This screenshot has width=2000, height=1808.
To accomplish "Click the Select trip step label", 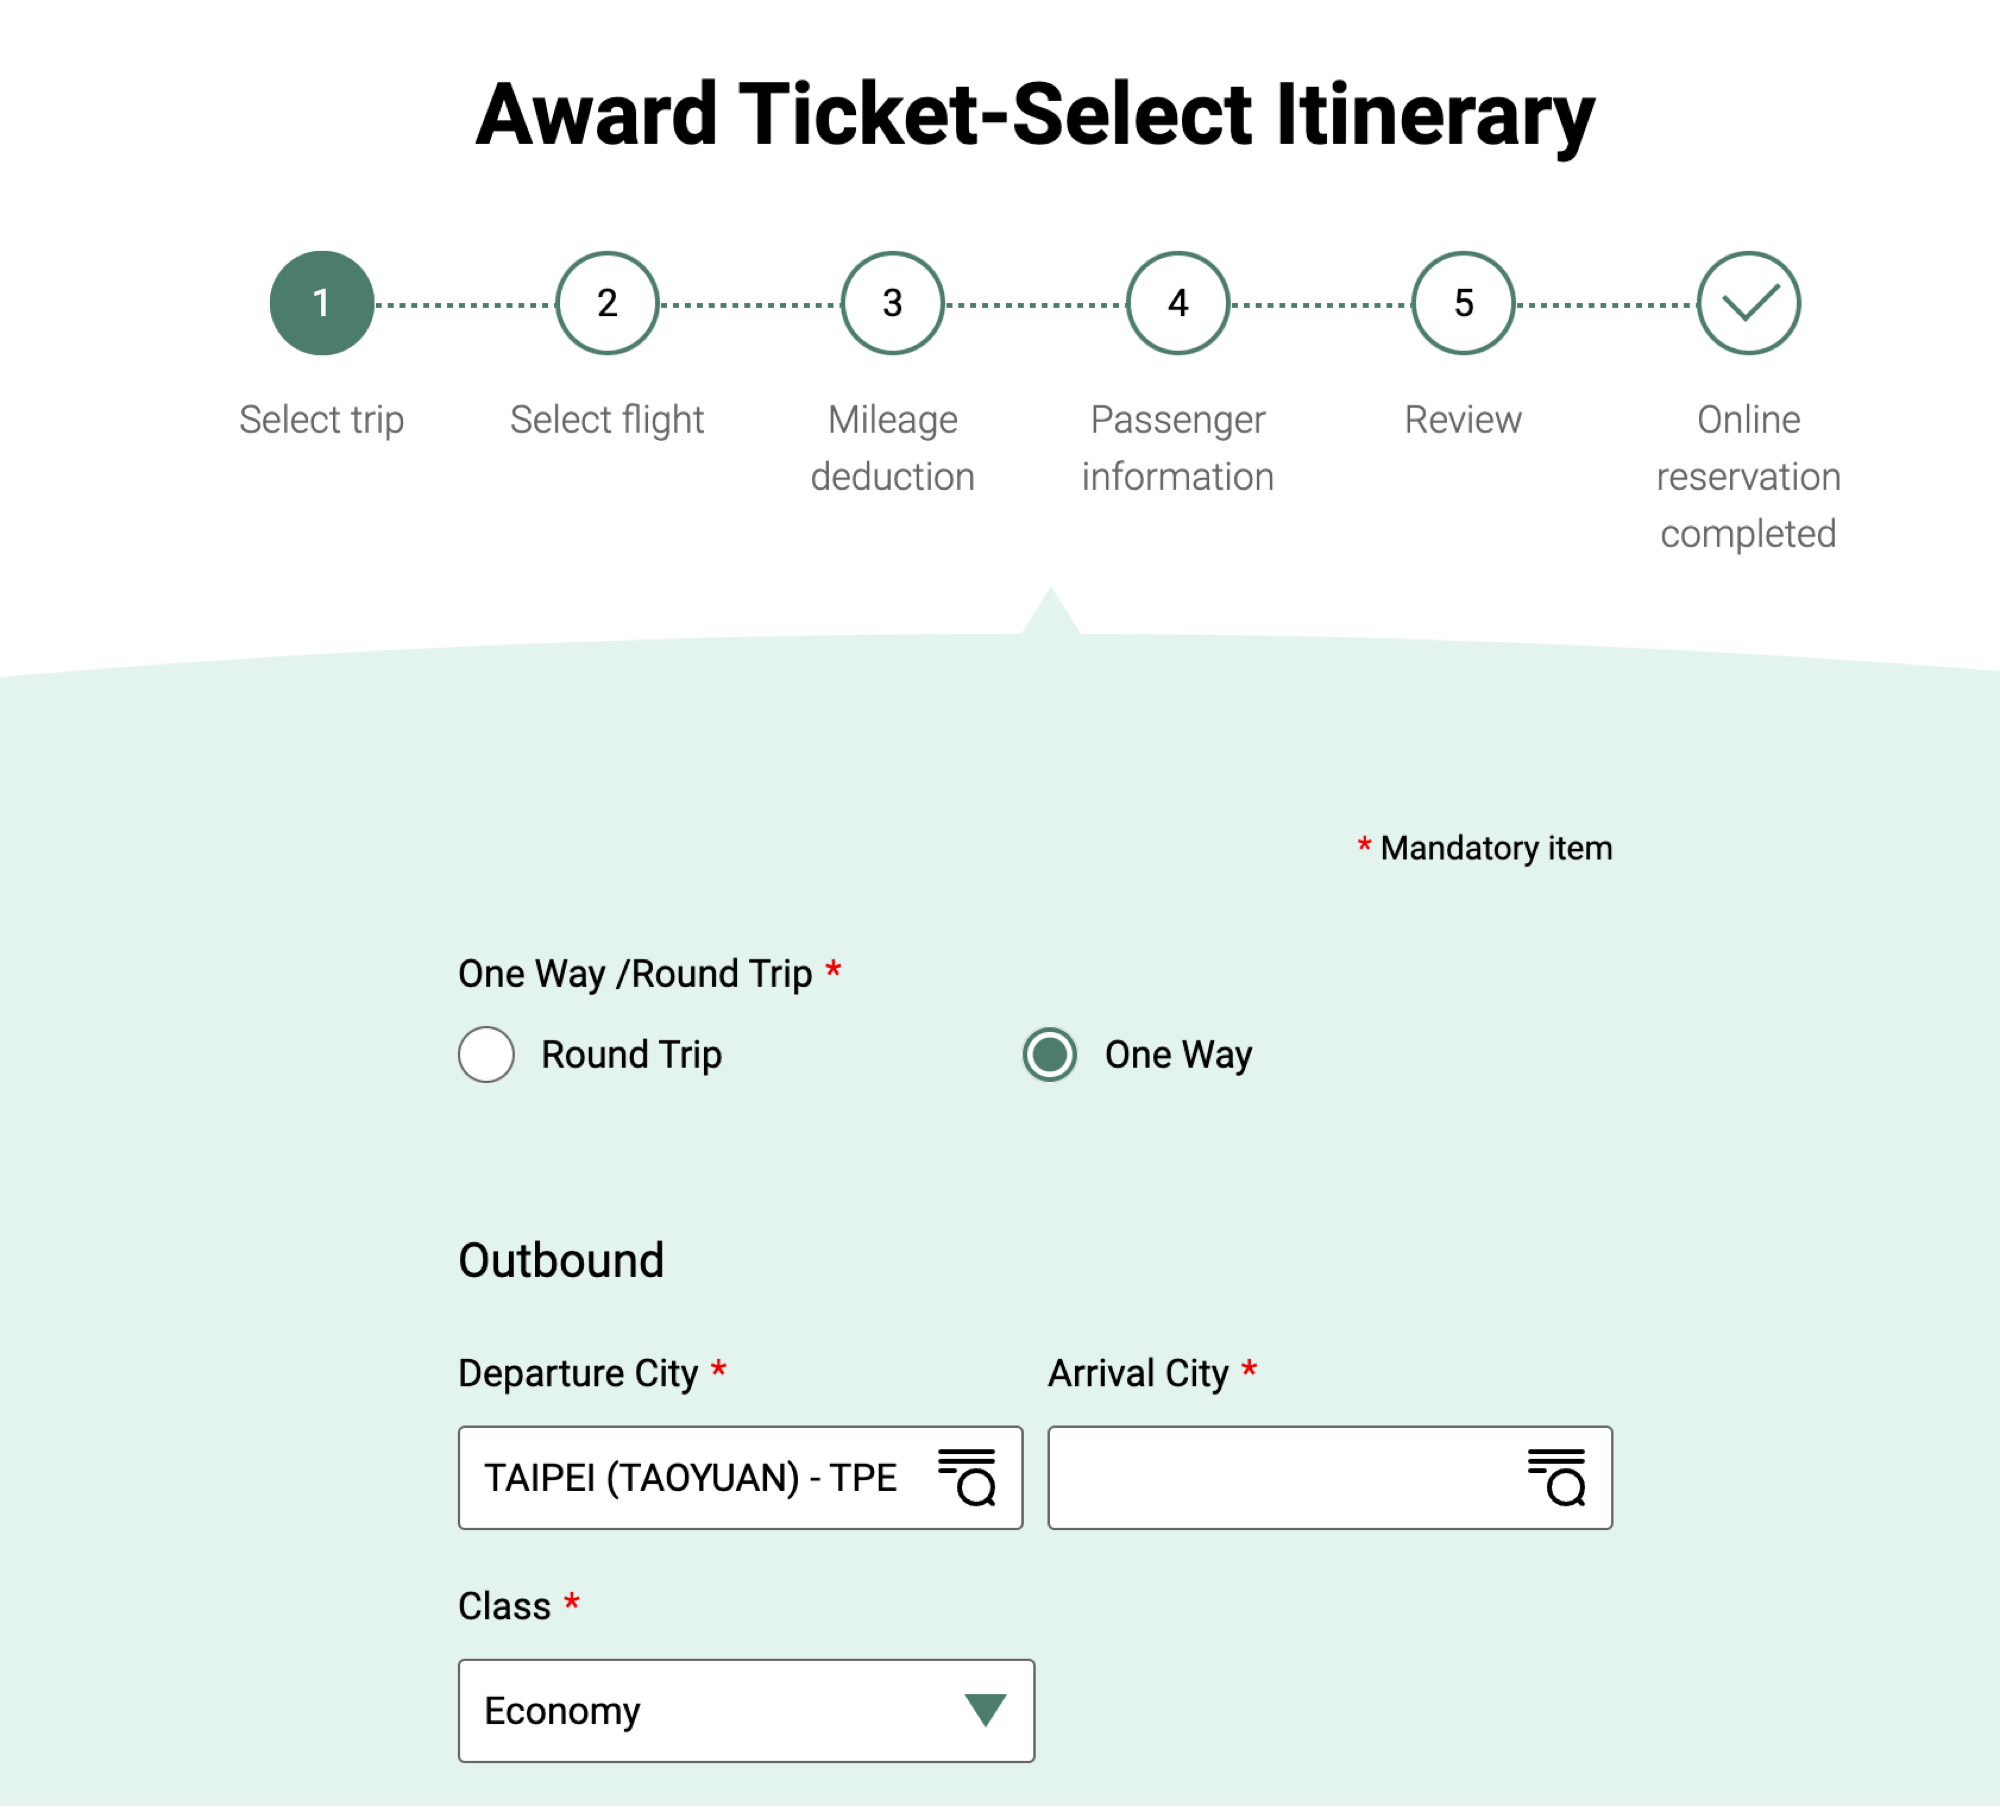I will (321, 419).
